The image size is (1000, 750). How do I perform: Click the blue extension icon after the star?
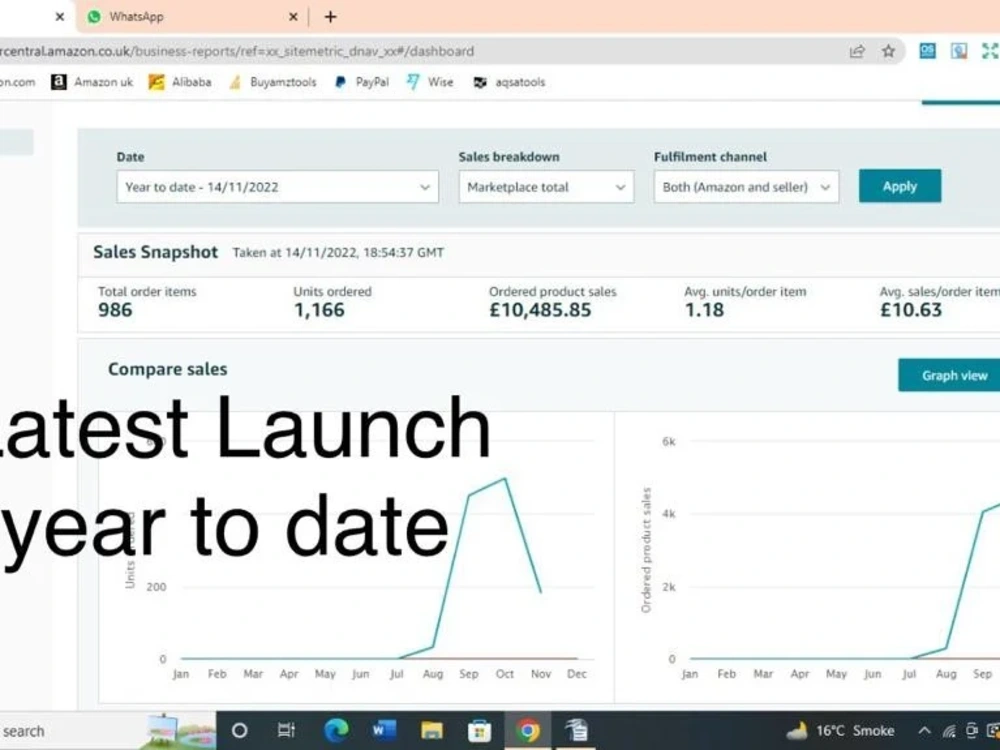coord(927,51)
